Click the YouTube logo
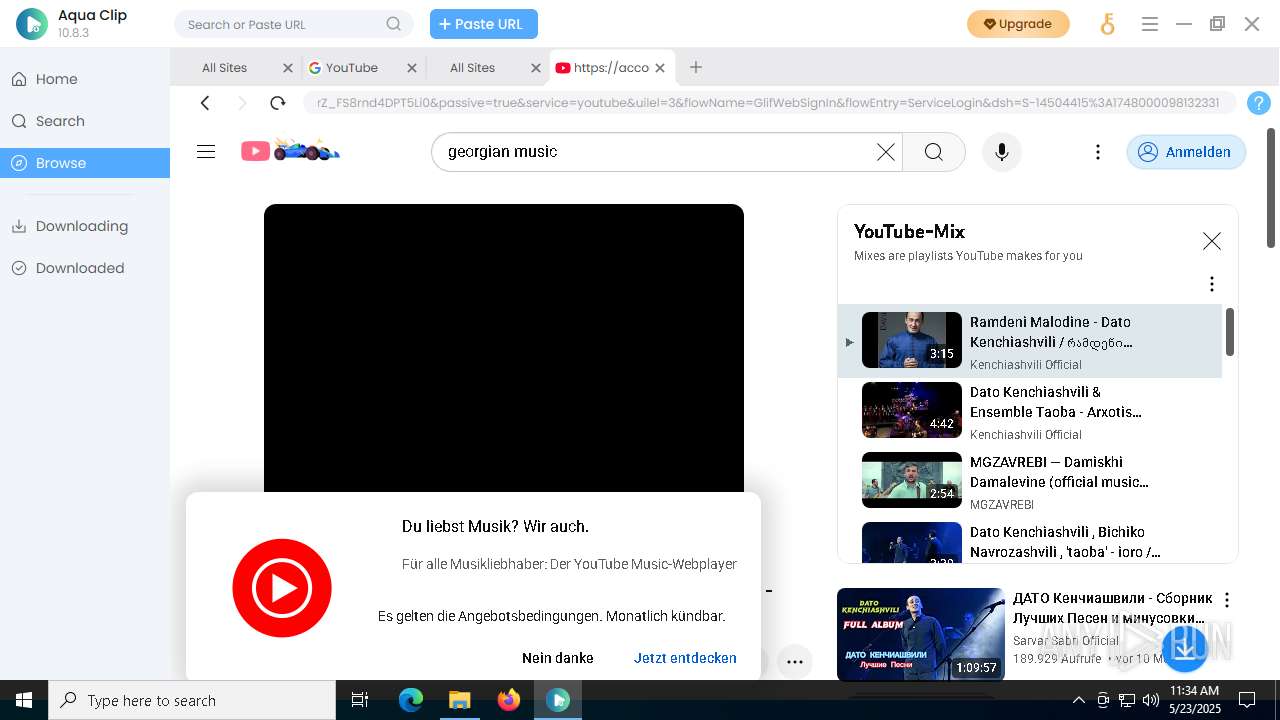Screen dimensions: 1280x720 tap(290, 151)
